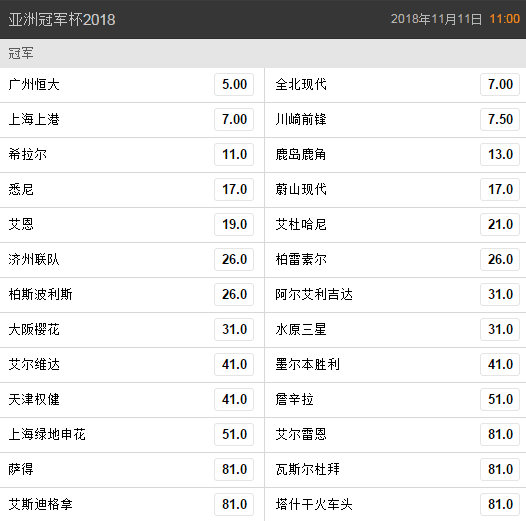Select 大阪樱花 odds 31.0
This screenshot has width=526, height=521.
point(234,329)
